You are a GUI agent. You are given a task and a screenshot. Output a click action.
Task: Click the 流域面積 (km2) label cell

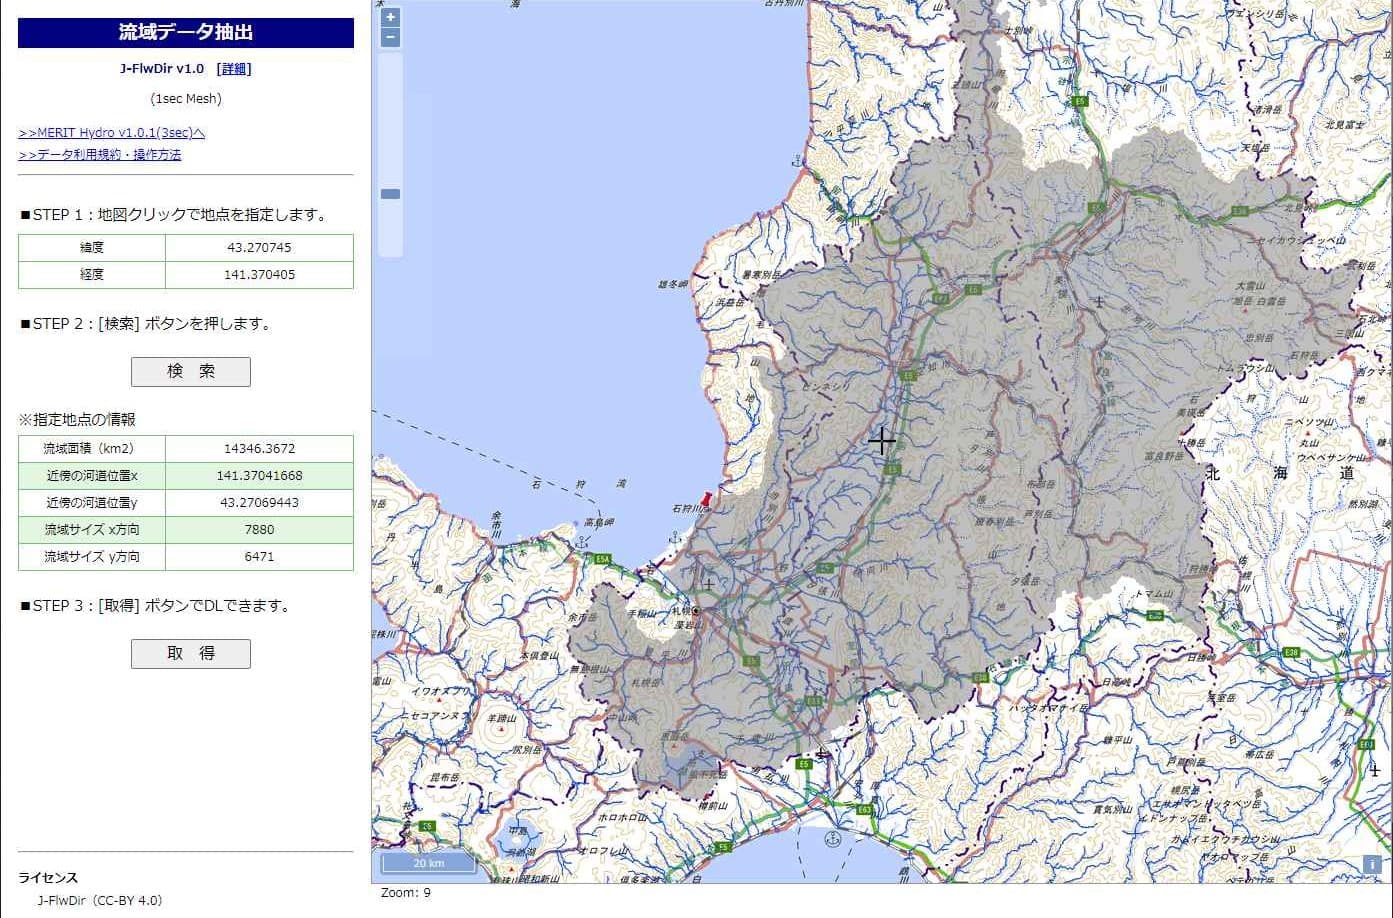92,449
